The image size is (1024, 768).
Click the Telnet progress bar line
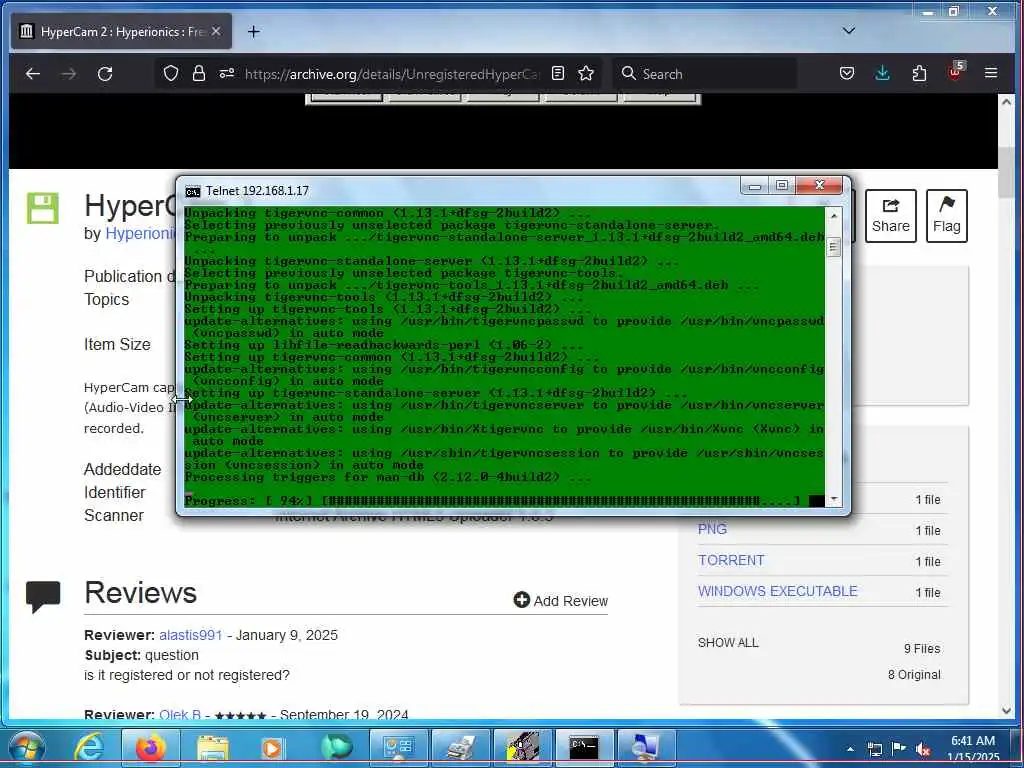(492, 501)
